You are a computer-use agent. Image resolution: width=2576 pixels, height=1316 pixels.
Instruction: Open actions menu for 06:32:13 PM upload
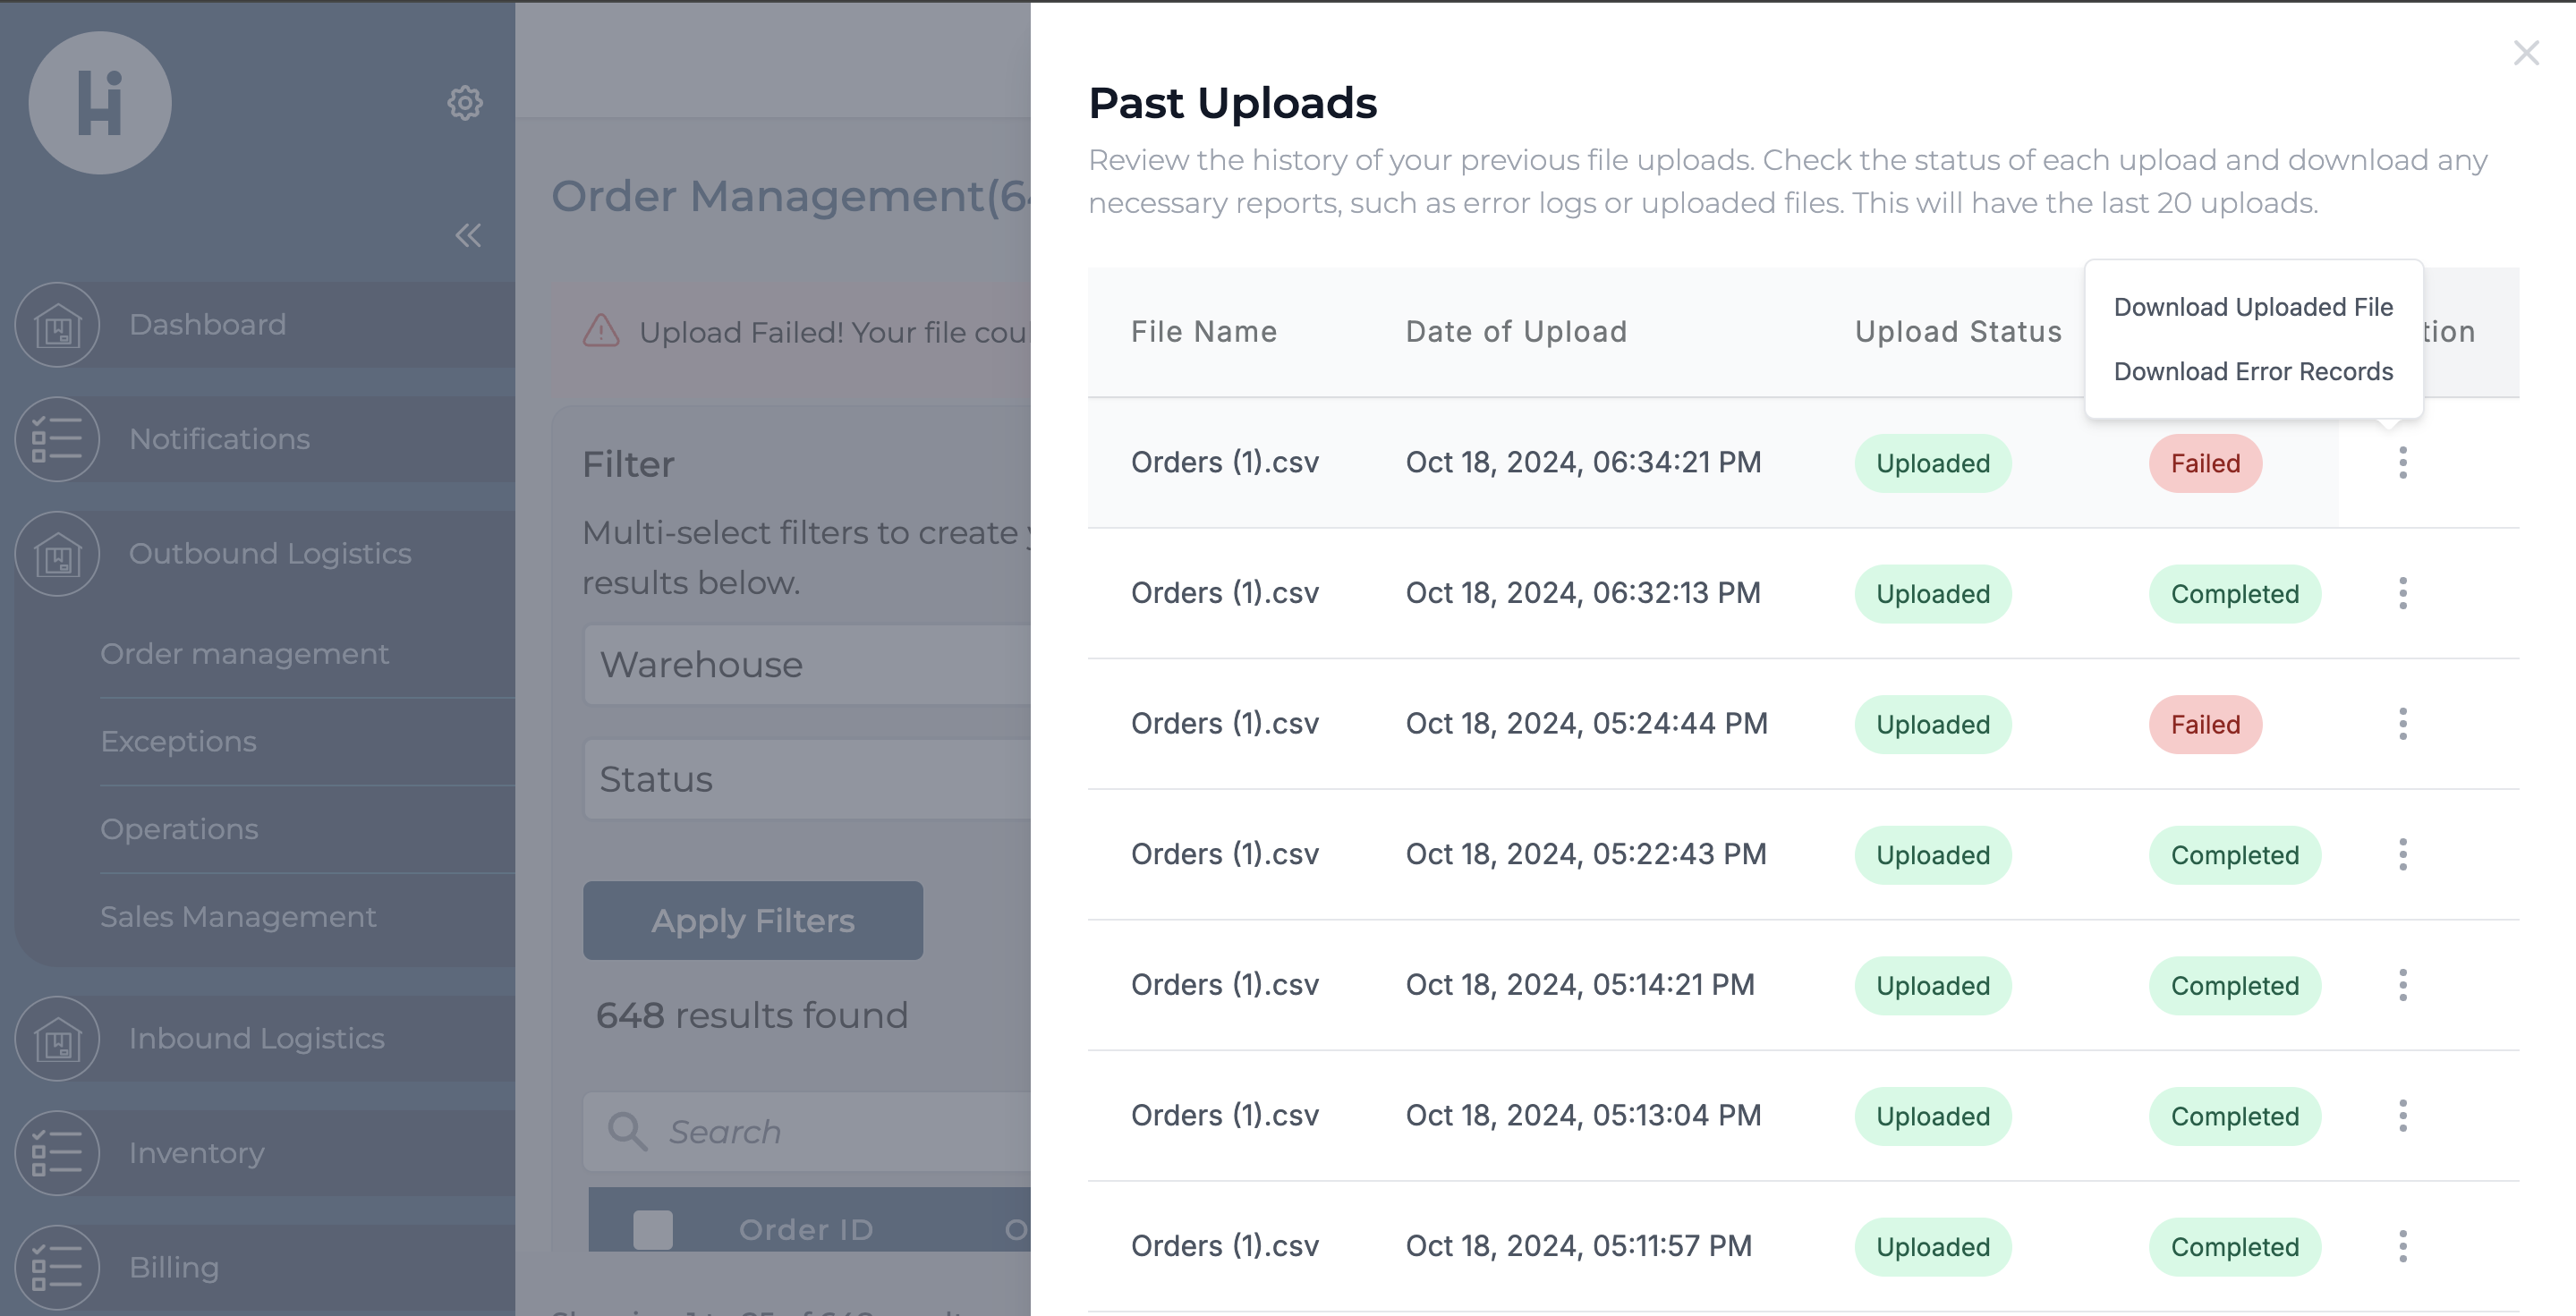pyautogui.click(x=2402, y=593)
